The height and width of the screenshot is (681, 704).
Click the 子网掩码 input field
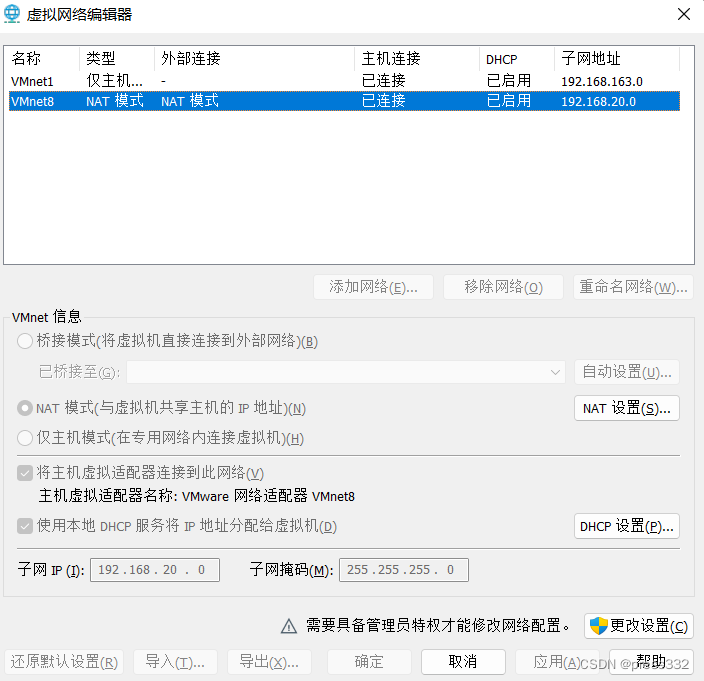tap(404, 570)
